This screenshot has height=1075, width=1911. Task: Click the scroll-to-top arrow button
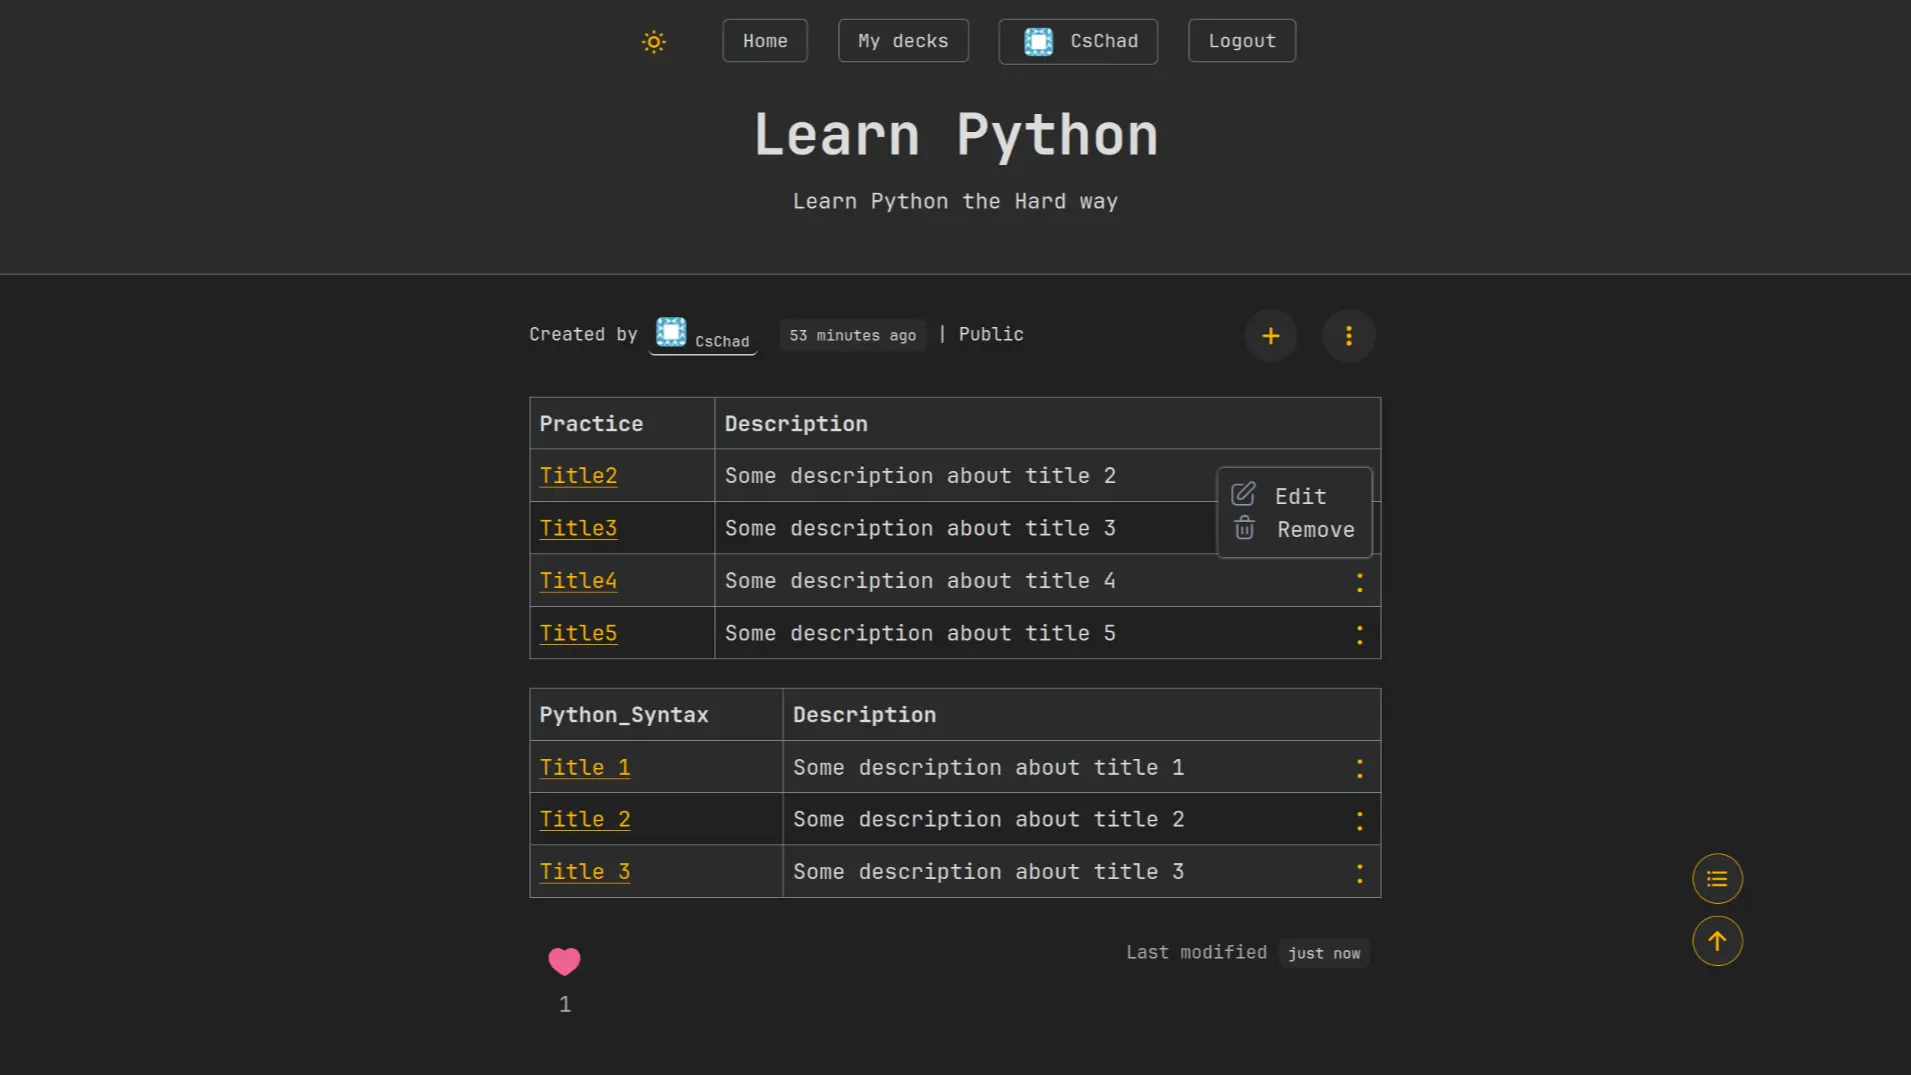coord(1717,941)
